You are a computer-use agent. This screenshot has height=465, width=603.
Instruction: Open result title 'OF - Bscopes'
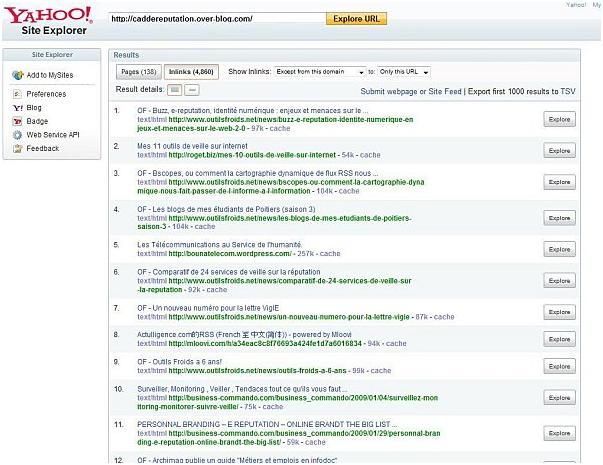pos(258,173)
